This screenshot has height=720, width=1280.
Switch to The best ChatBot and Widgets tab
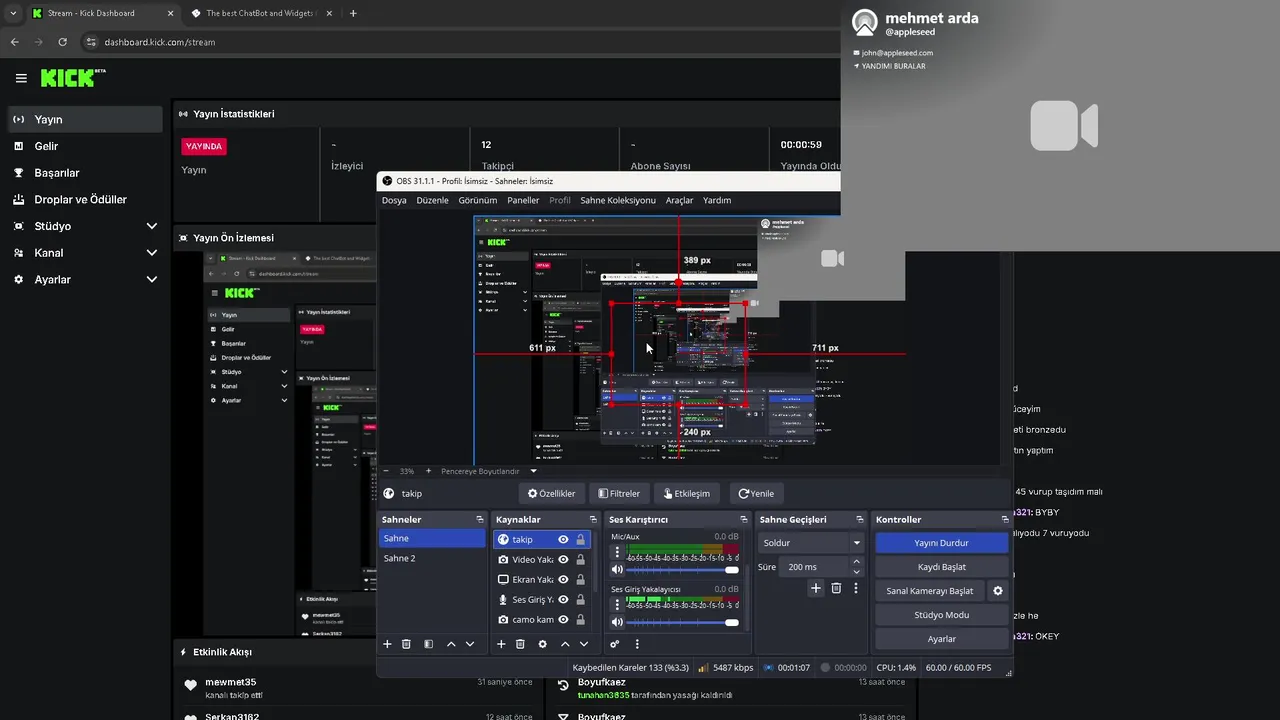point(264,13)
